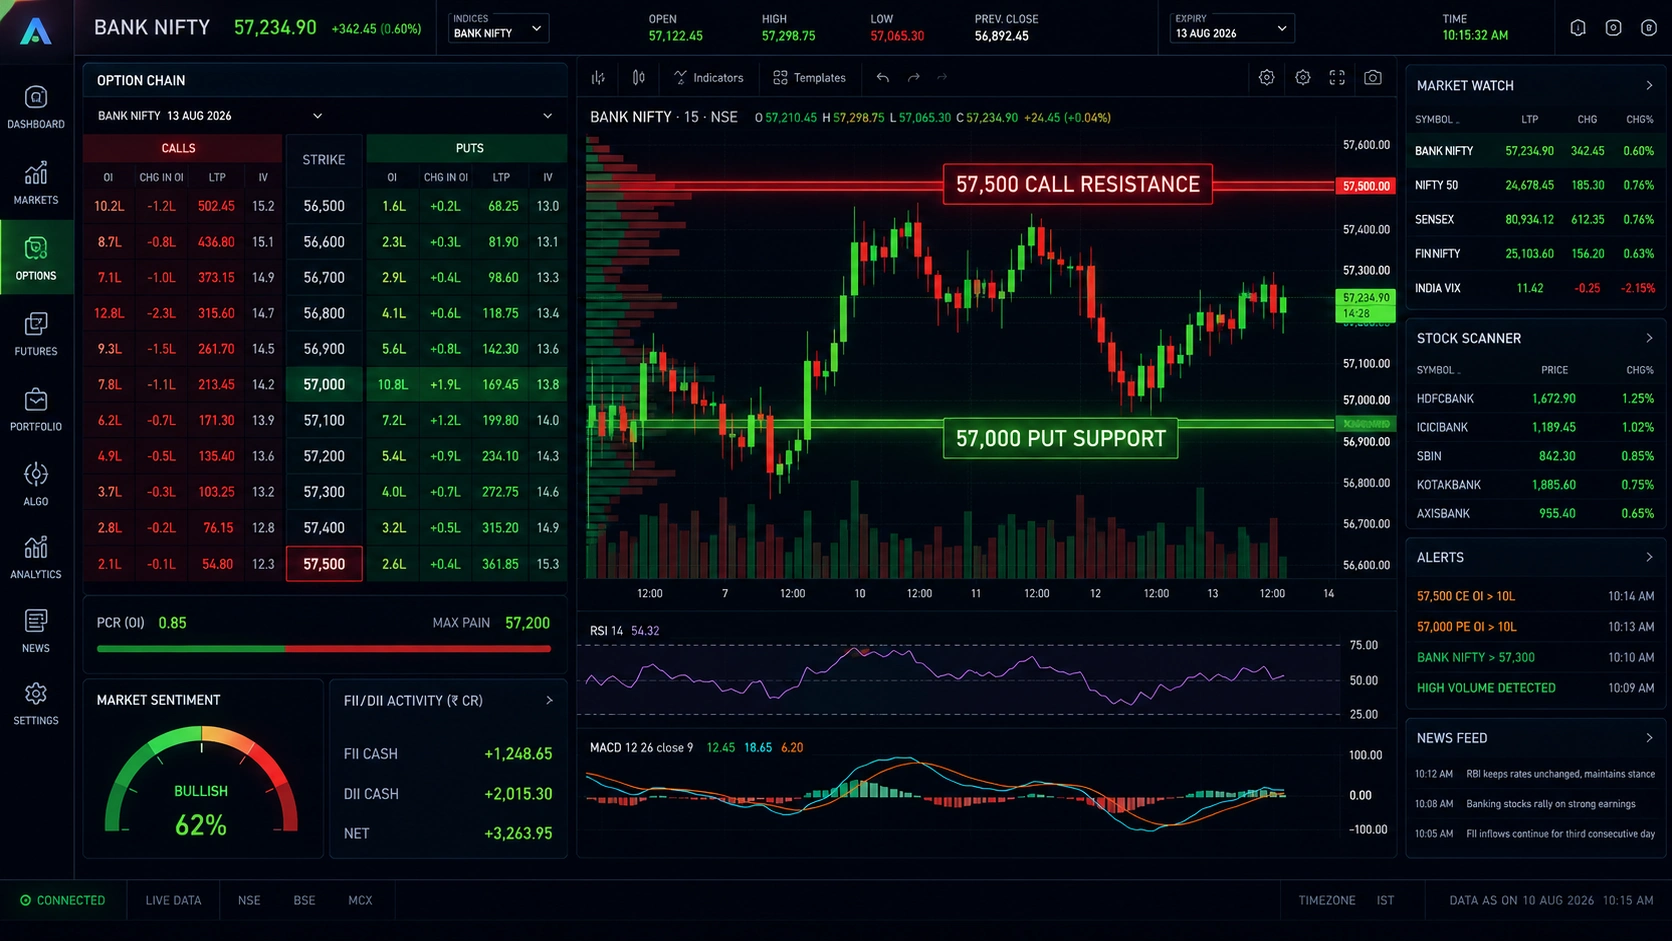Expand the FII/DII Activity panel arrow
This screenshot has width=1672, height=941.
tap(549, 700)
